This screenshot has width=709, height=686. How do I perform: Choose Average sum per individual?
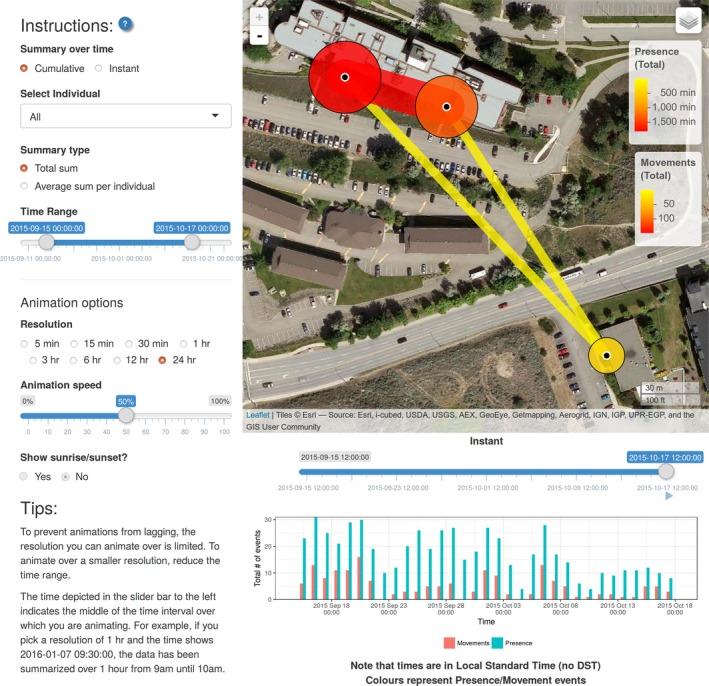(x=25, y=186)
